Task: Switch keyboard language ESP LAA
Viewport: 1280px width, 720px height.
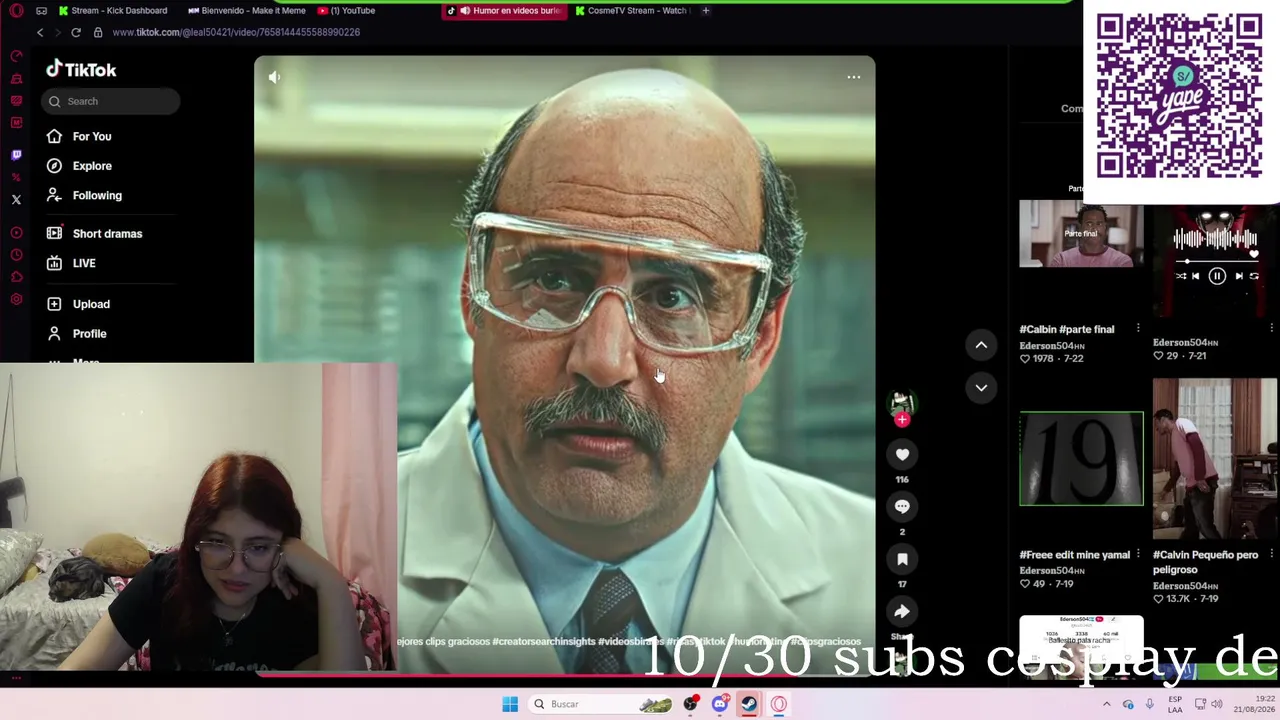Action: (1175, 704)
